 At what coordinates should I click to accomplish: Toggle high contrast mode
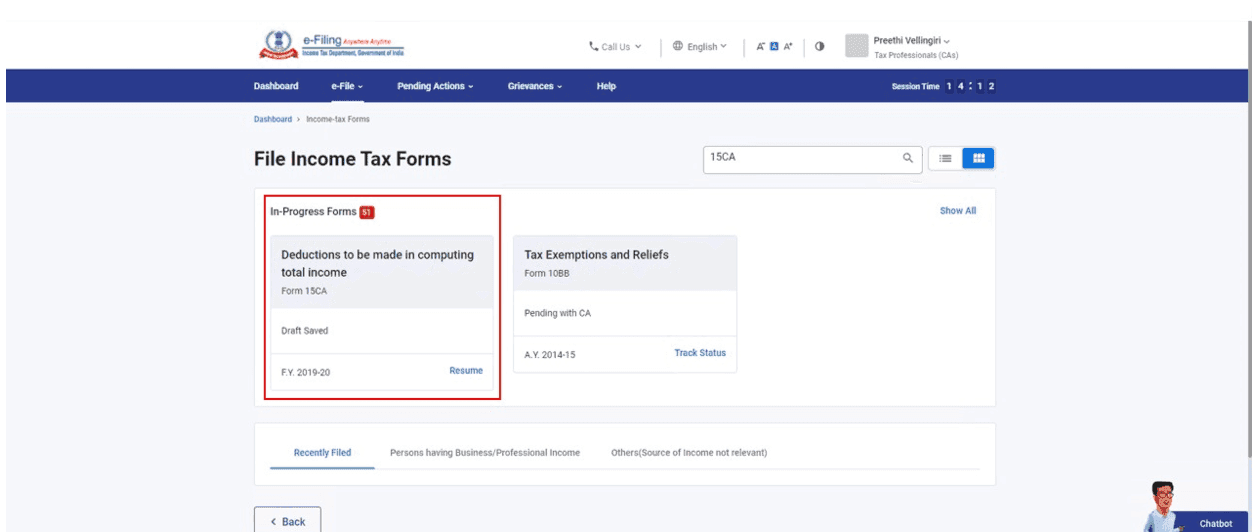[x=819, y=47]
